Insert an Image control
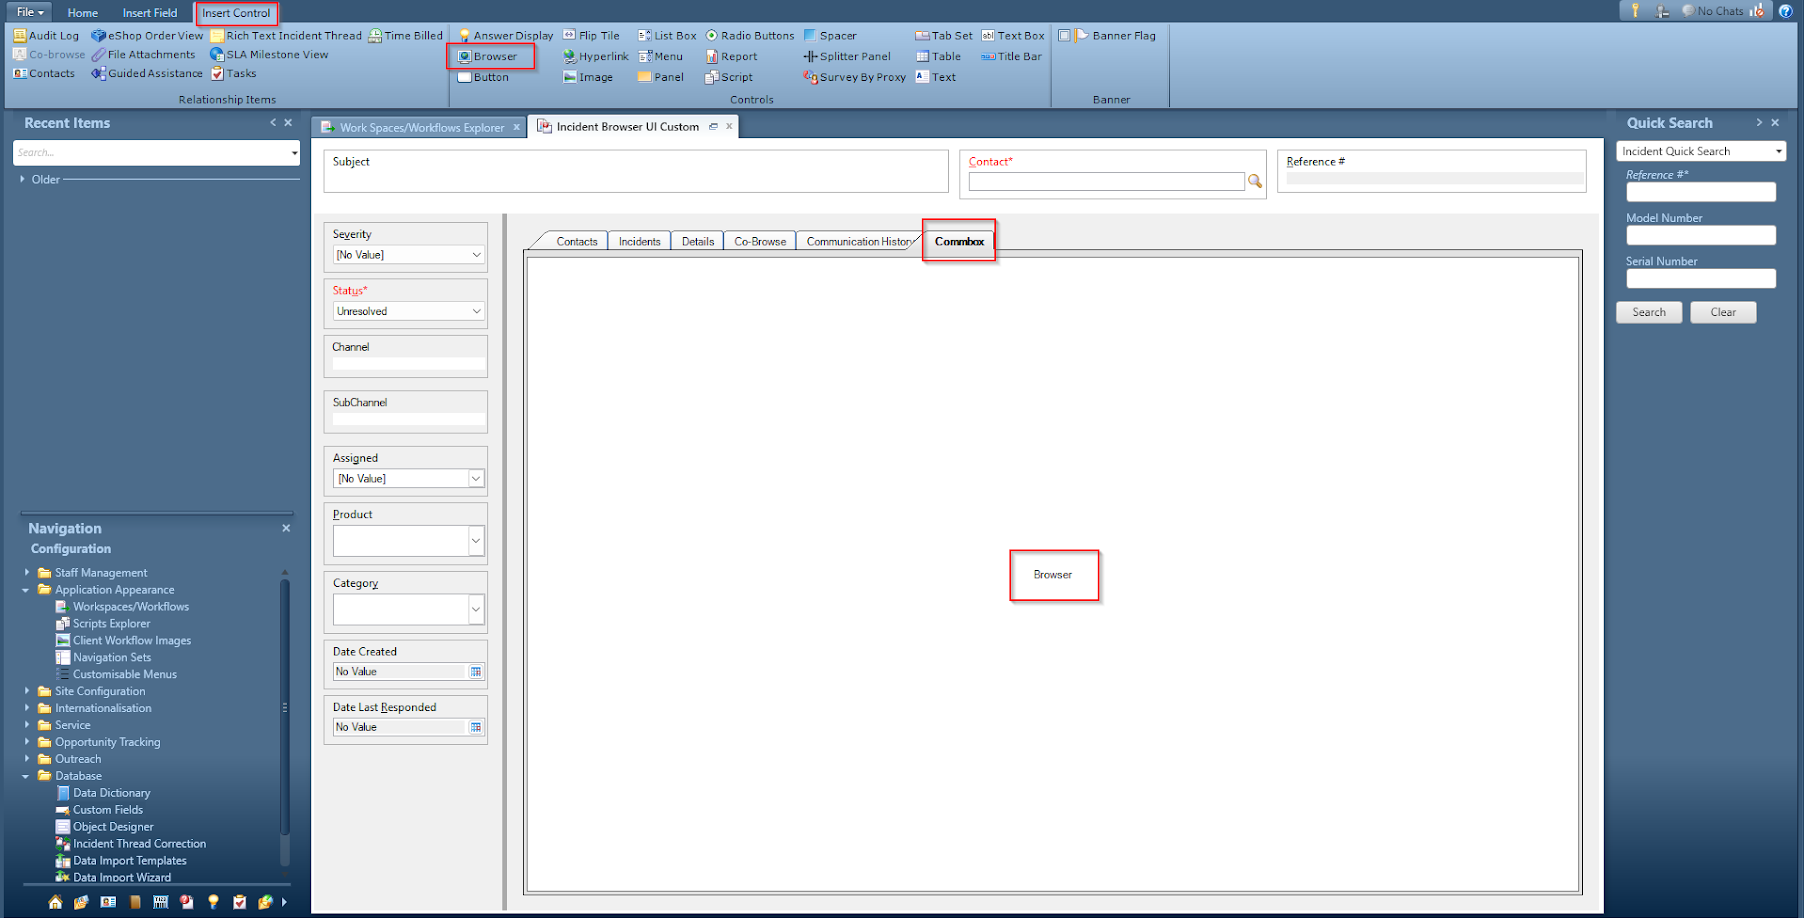 click(588, 77)
